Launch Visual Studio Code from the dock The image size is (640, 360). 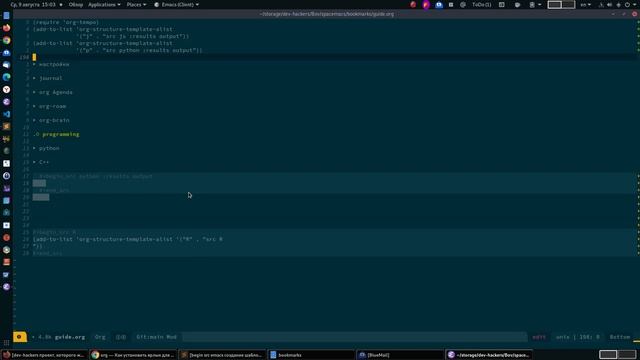[x=7, y=114]
